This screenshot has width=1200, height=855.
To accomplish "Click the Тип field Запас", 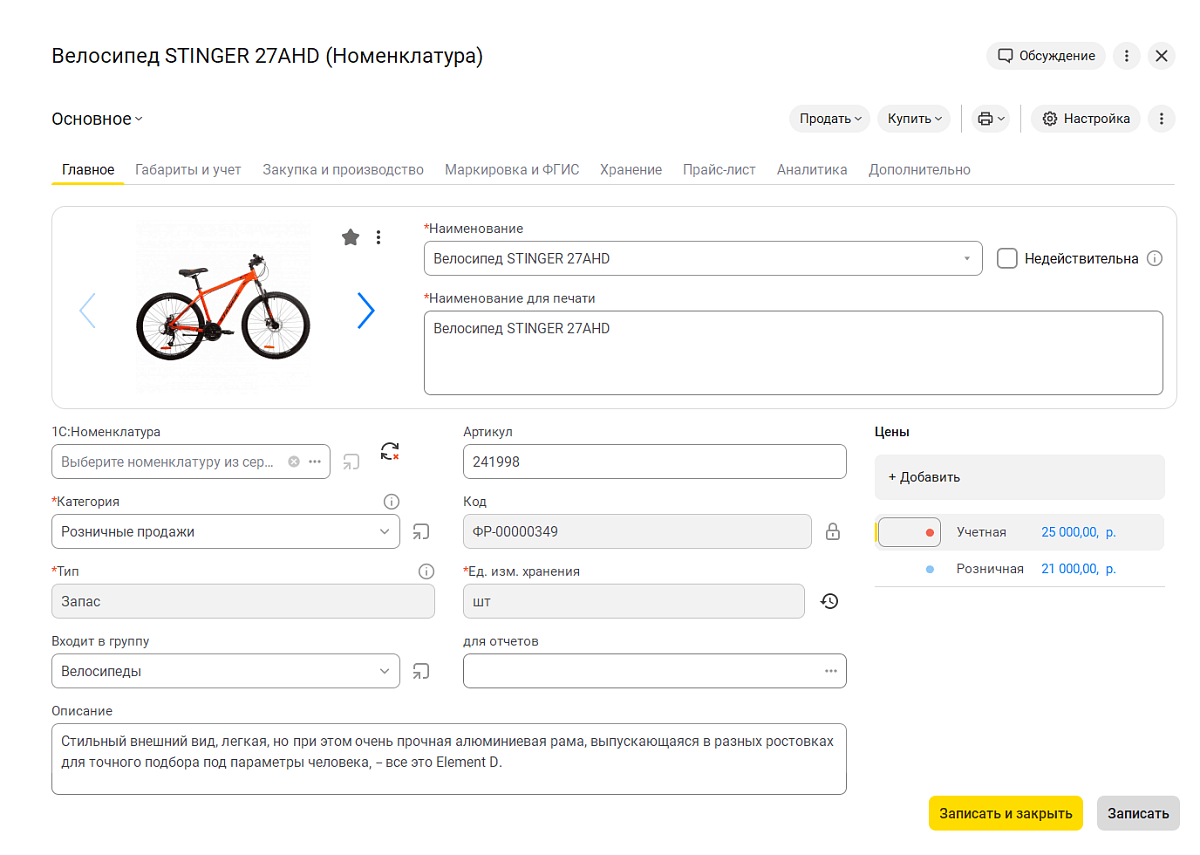I will (243, 601).
